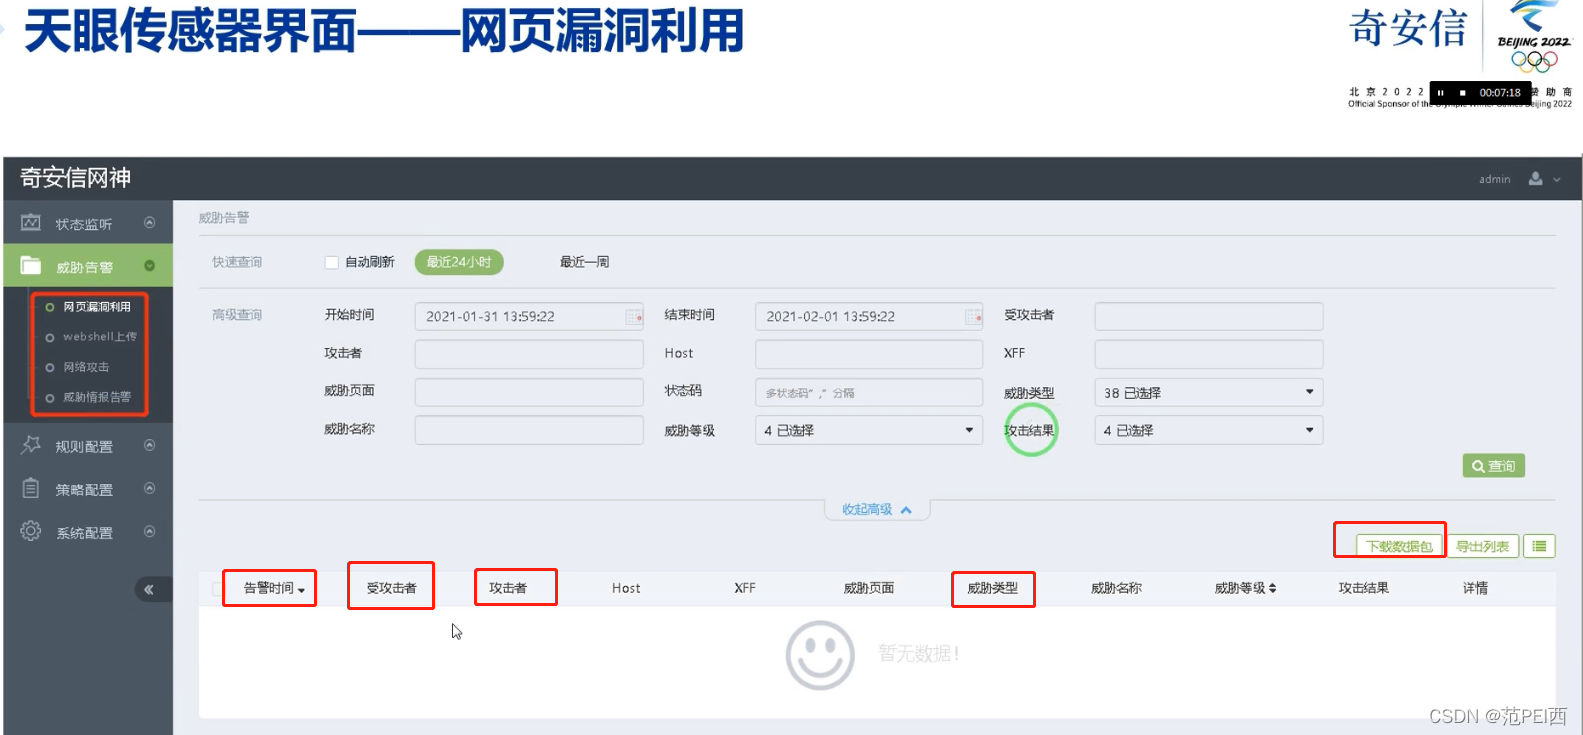Click into the 结束时间 date field
1583x735 pixels.
coord(868,316)
